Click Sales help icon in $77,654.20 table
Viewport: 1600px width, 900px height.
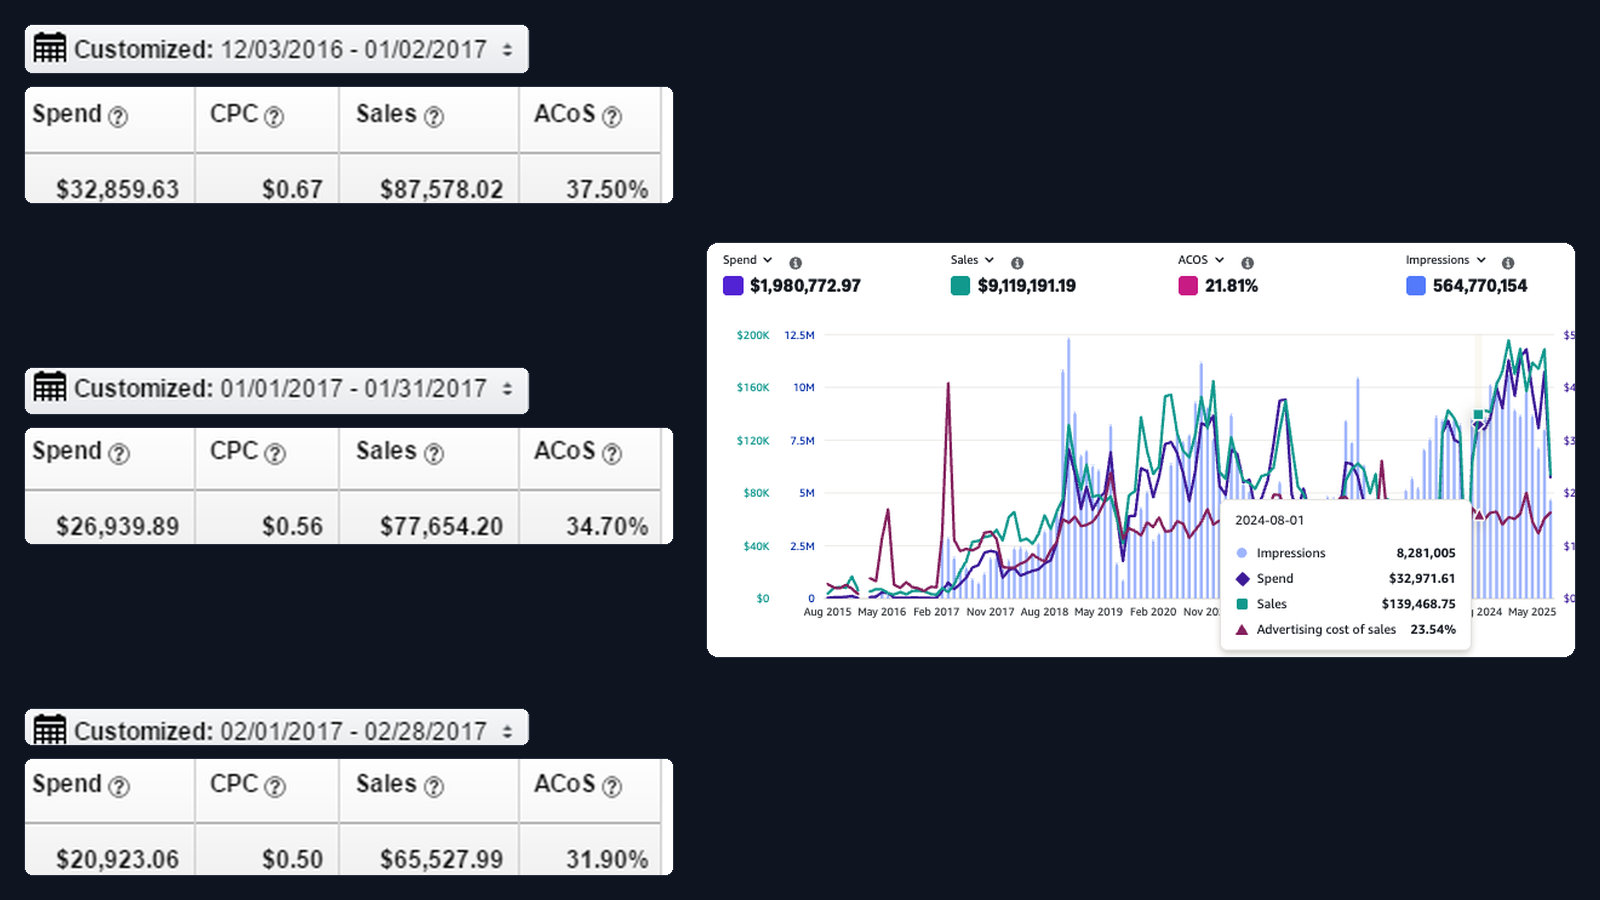[x=434, y=454]
